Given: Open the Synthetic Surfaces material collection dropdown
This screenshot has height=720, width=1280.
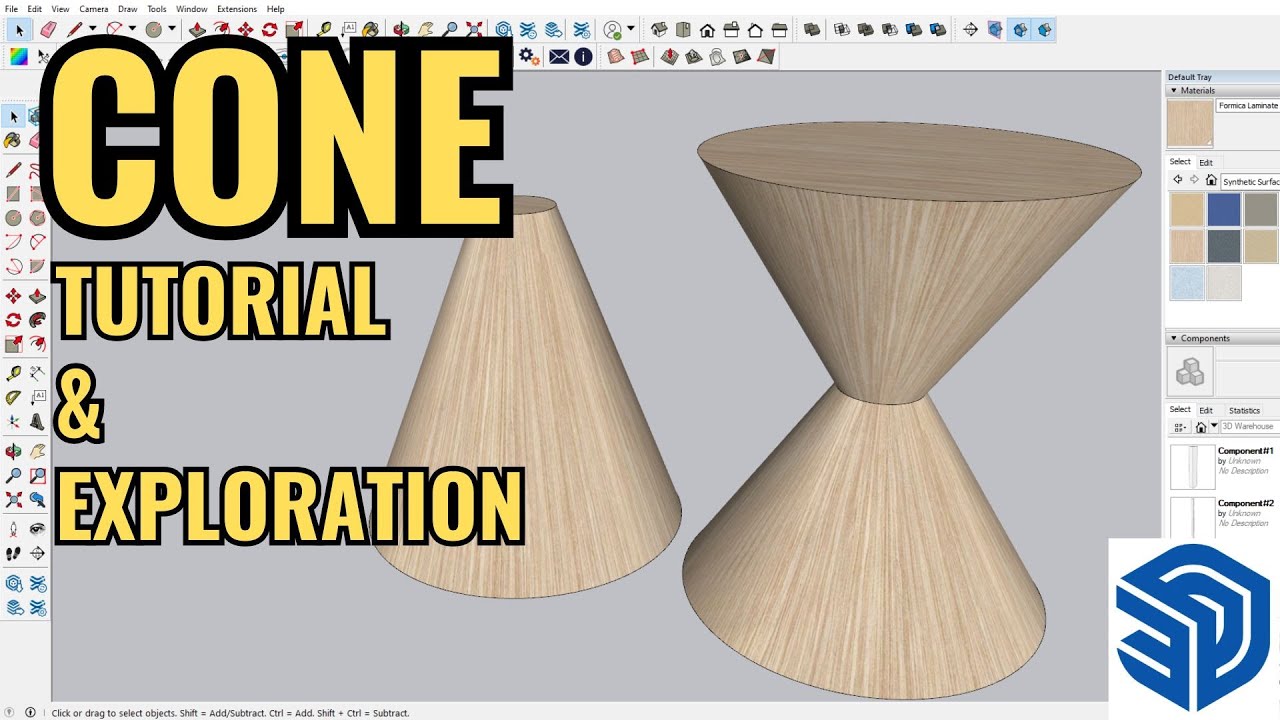Looking at the screenshot, I should (x=1250, y=181).
